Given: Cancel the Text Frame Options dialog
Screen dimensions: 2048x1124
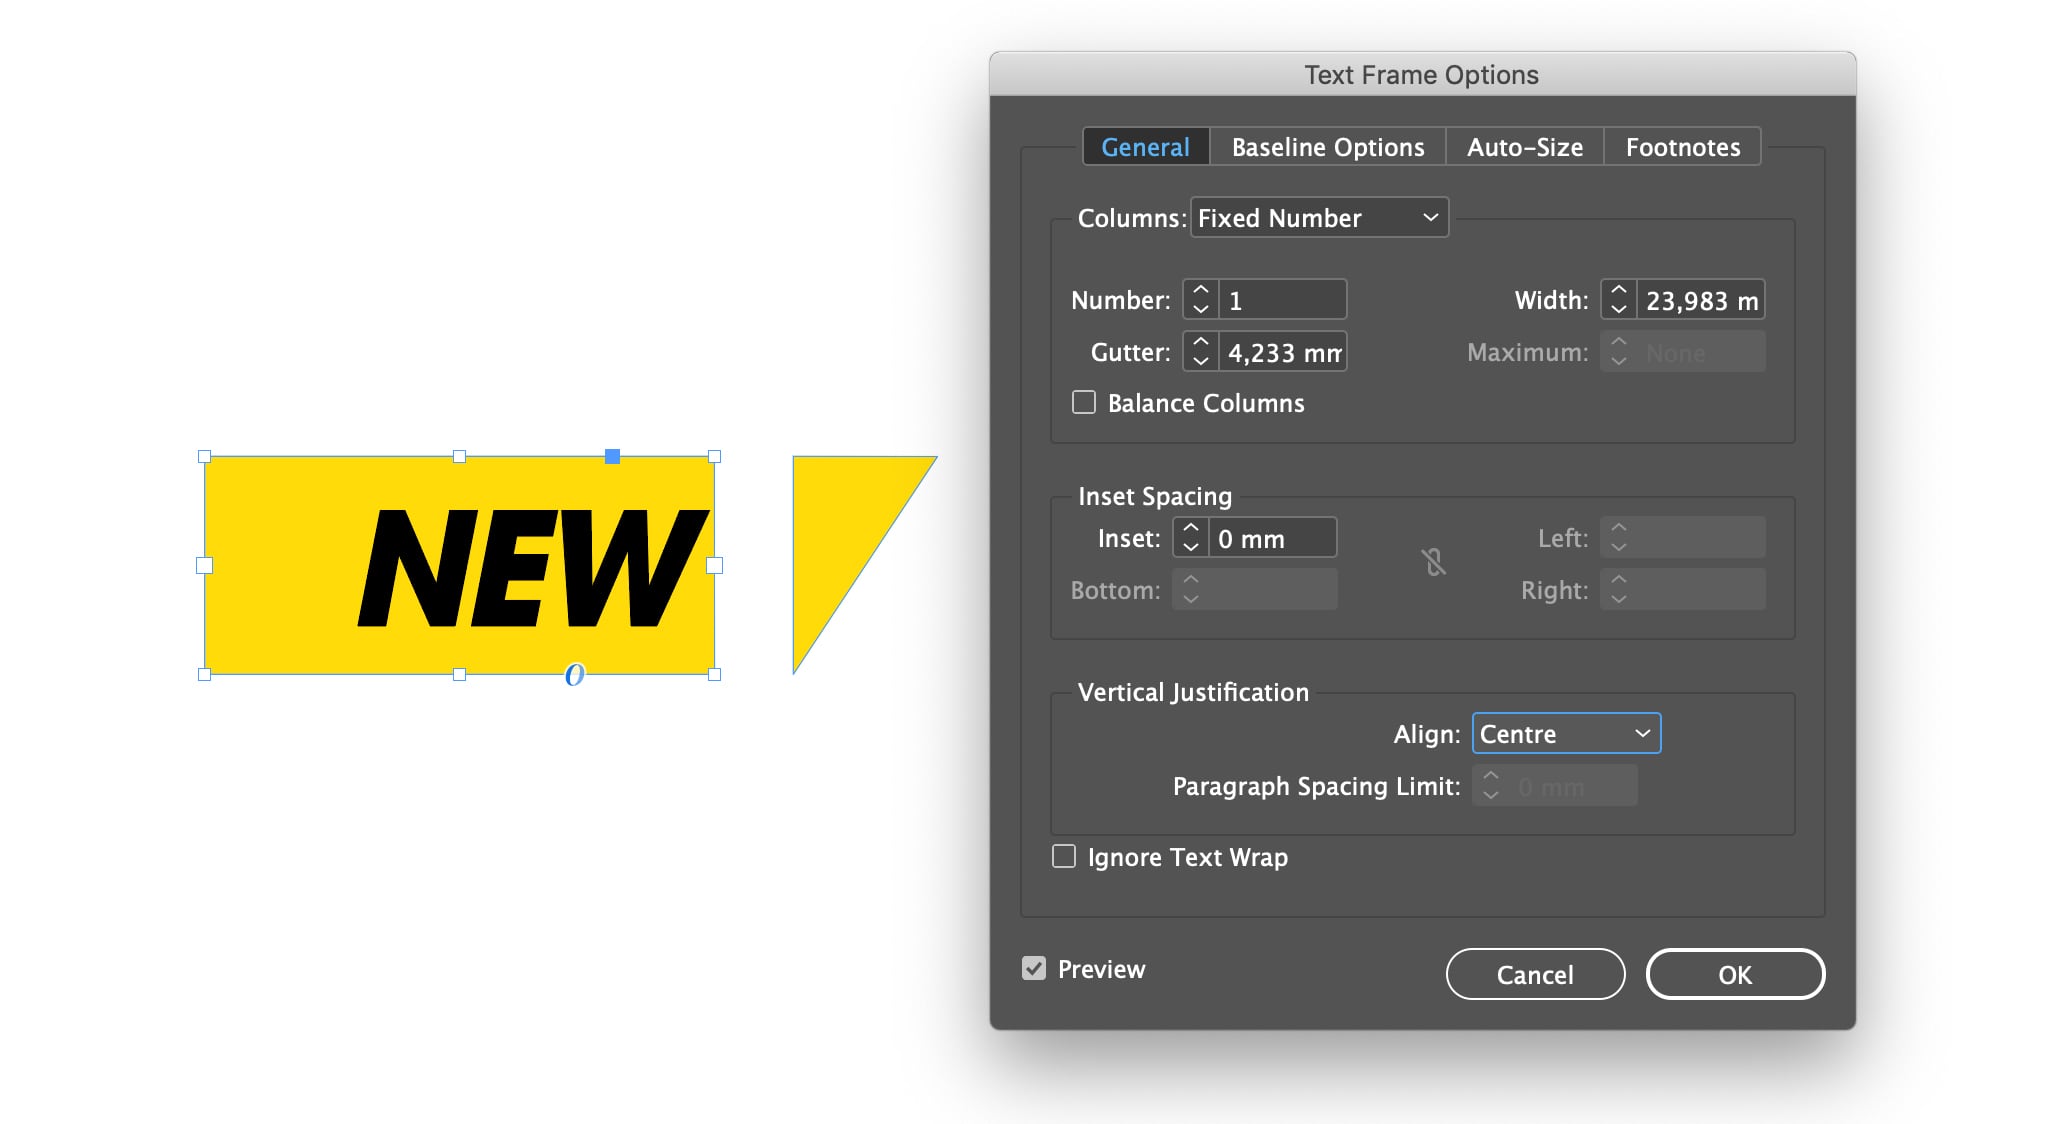Looking at the screenshot, I should tap(1535, 974).
